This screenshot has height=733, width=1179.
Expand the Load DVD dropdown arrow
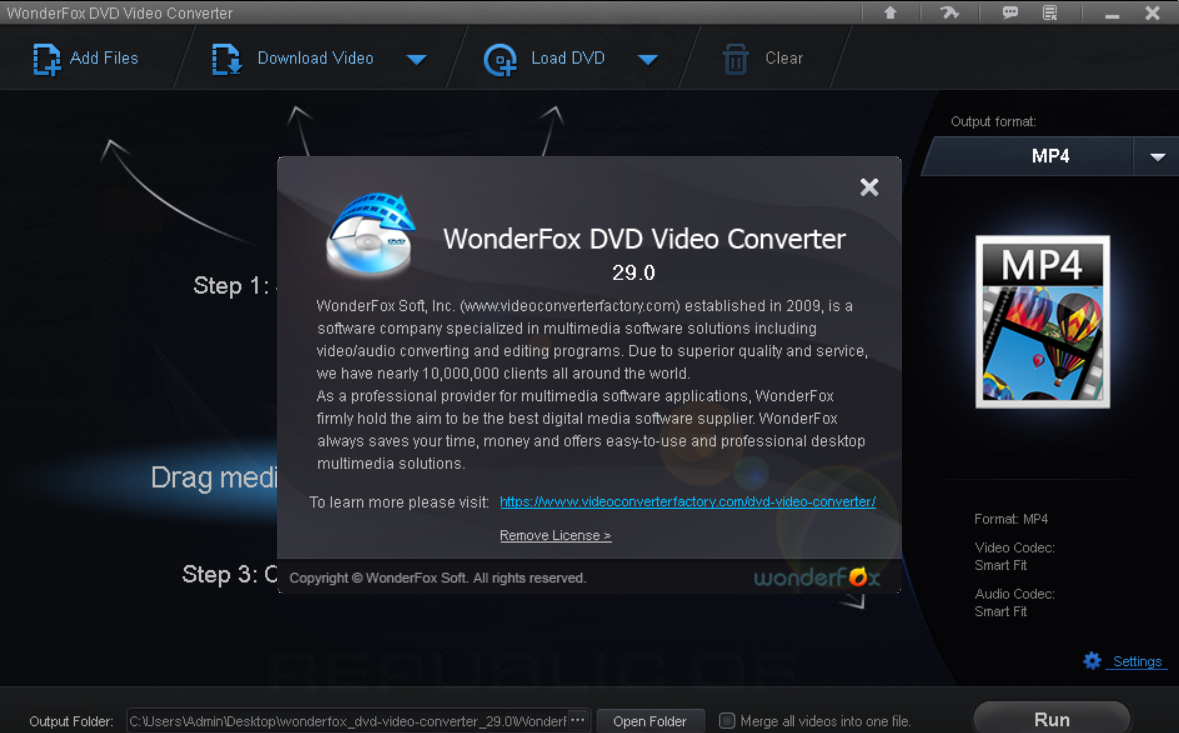click(x=648, y=59)
